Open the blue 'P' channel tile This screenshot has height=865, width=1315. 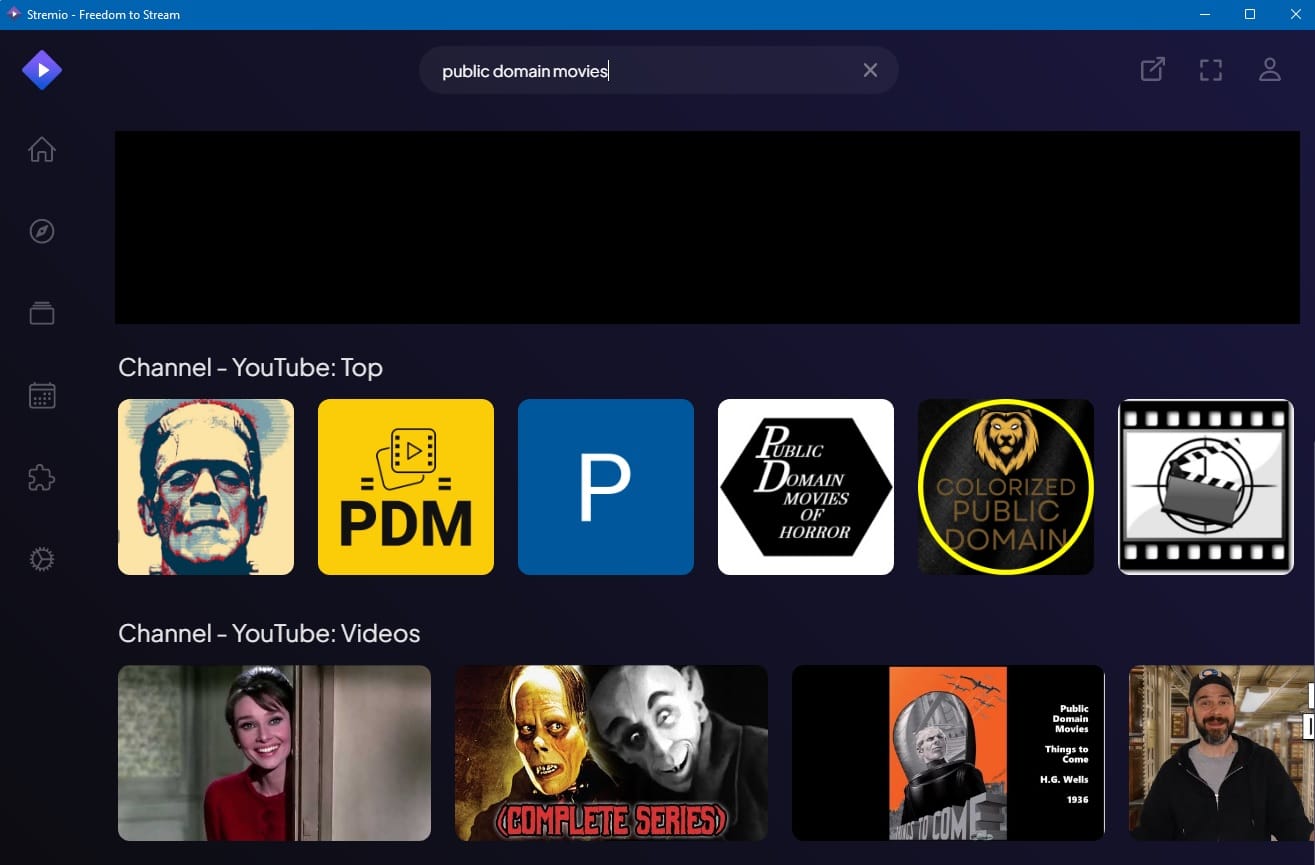pos(606,487)
